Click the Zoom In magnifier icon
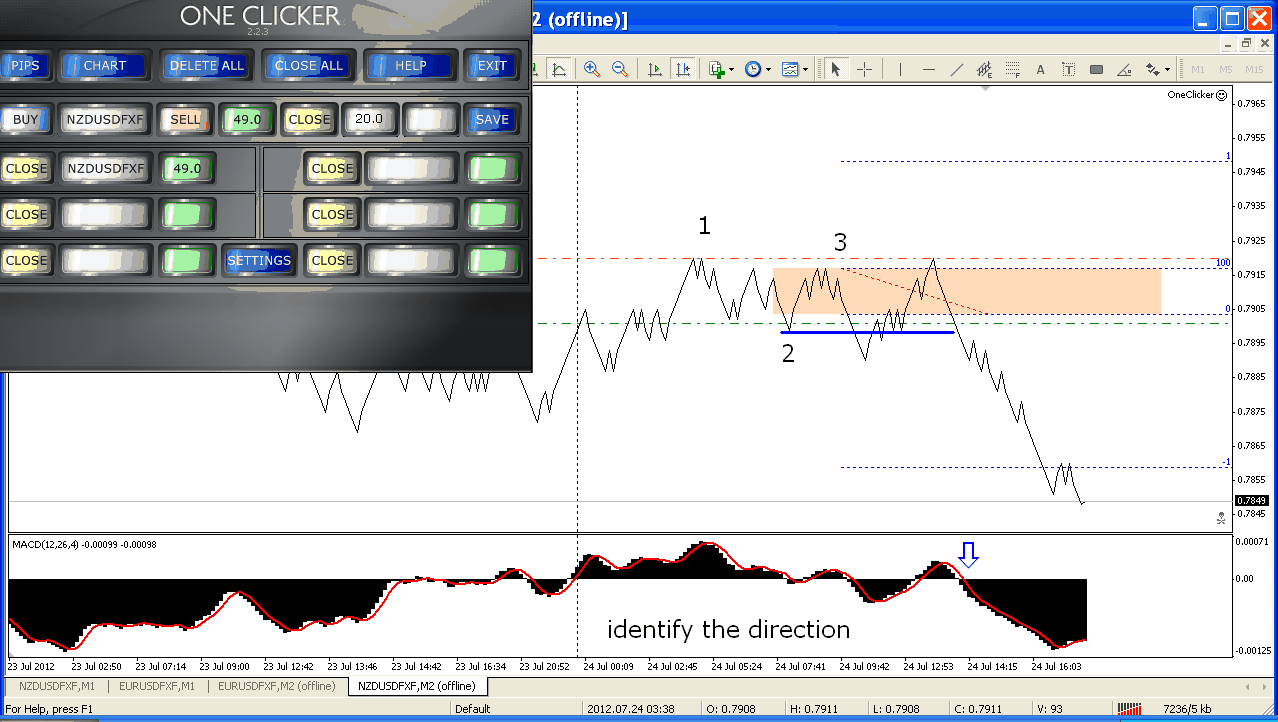This screenshot has height=722, width=1278. [592, 69]
